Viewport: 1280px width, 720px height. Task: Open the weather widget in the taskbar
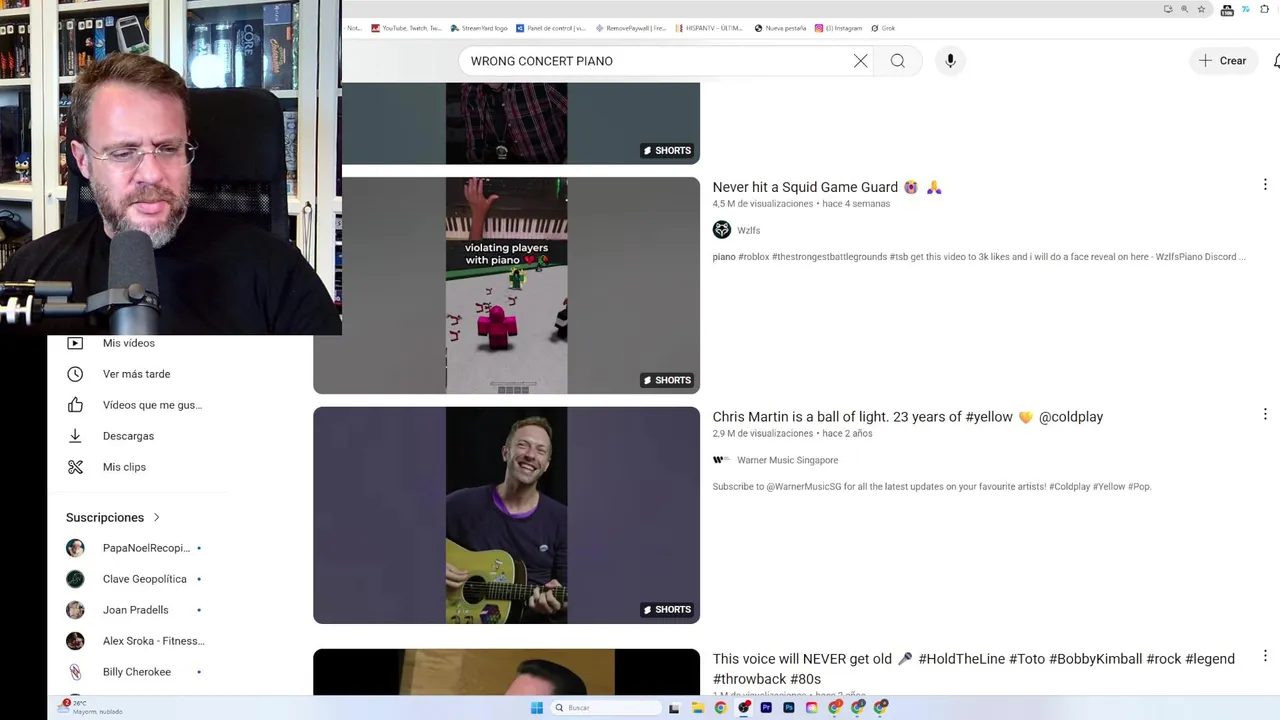tap(92, 707)
